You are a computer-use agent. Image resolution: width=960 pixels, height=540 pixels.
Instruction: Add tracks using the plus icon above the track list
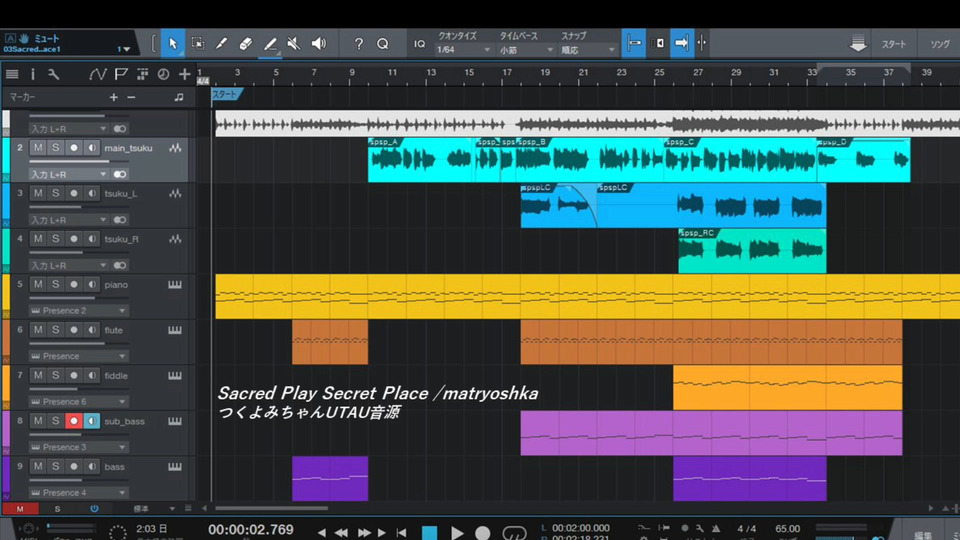tap(184, 74)
